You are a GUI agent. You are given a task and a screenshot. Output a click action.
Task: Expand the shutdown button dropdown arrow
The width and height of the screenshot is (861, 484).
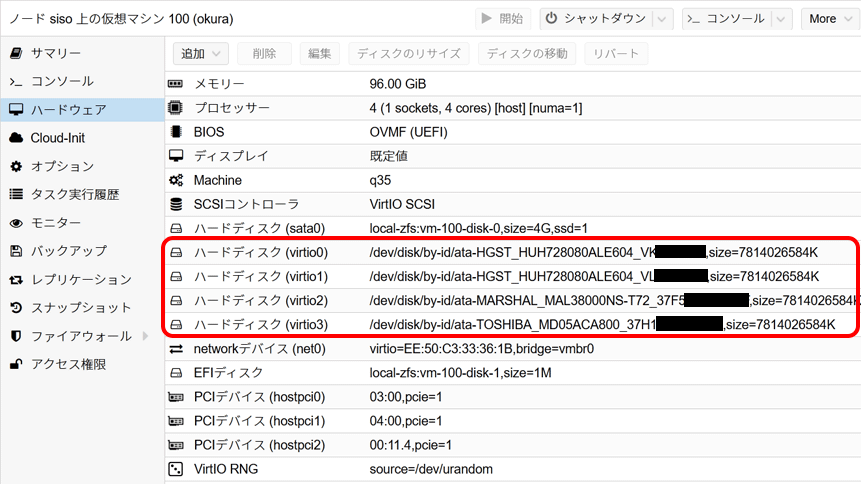pyautogui.click(x=662, y=19)
